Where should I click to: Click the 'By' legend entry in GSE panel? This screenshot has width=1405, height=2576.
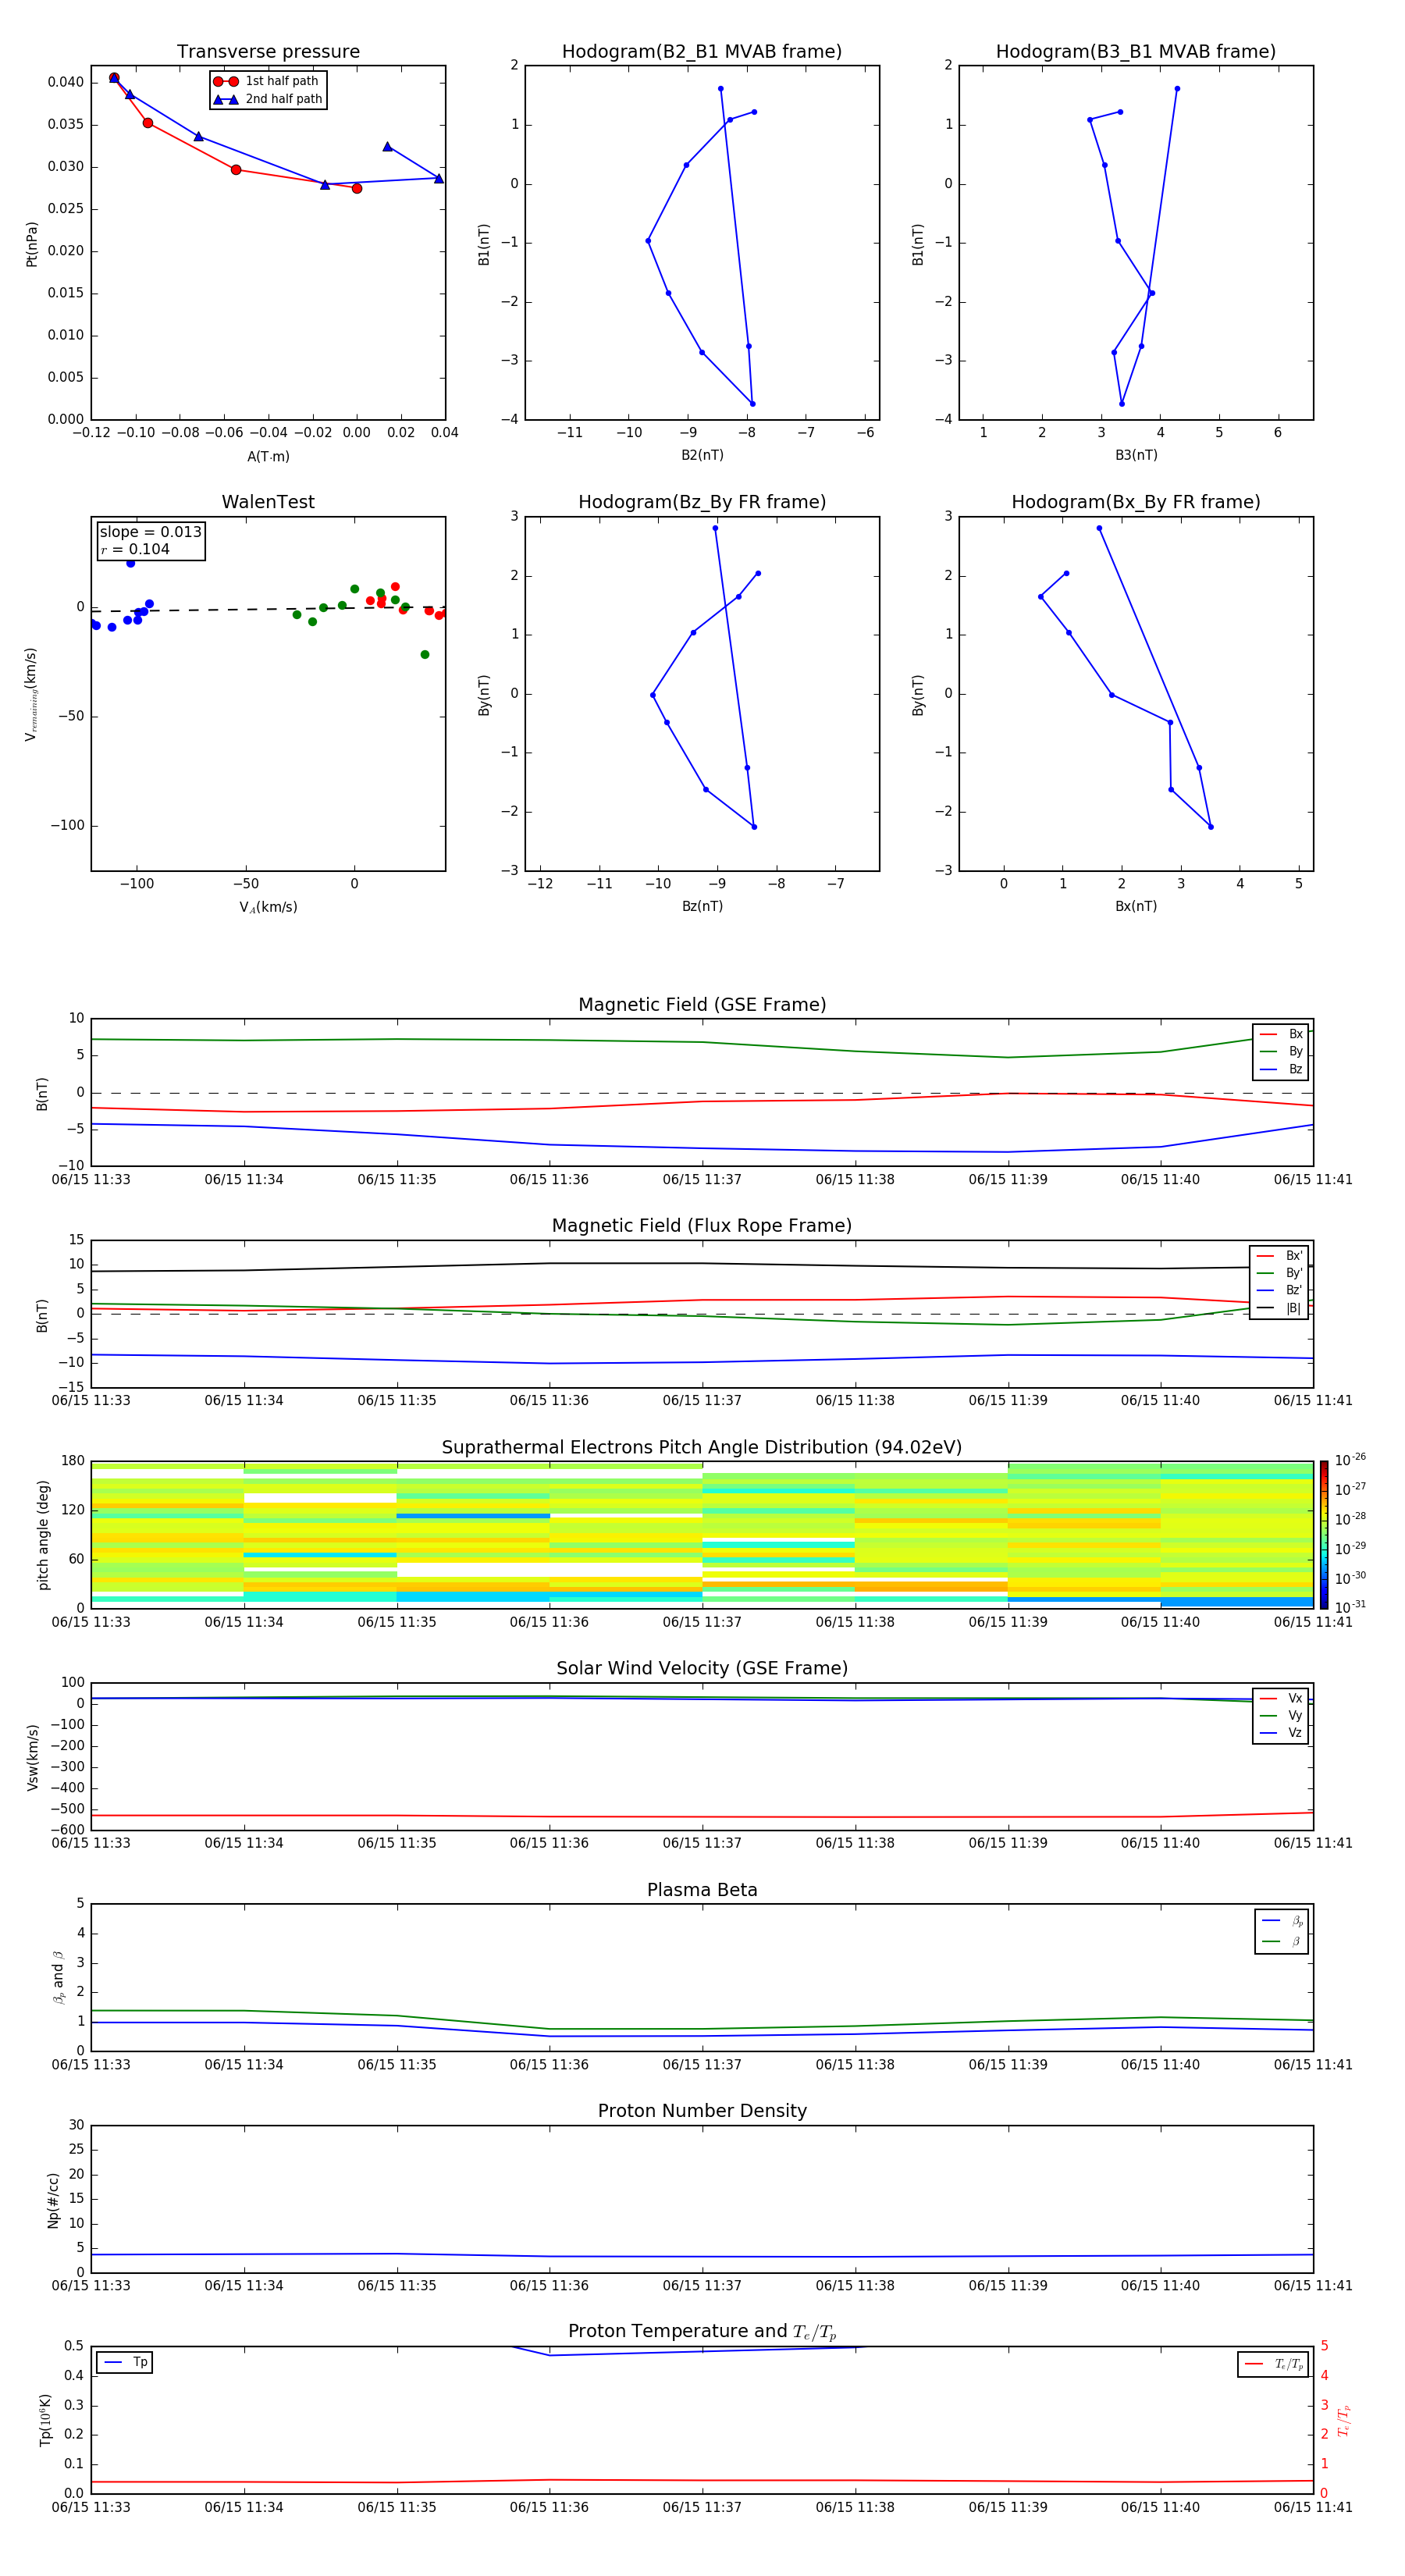click(1282, 1051)
